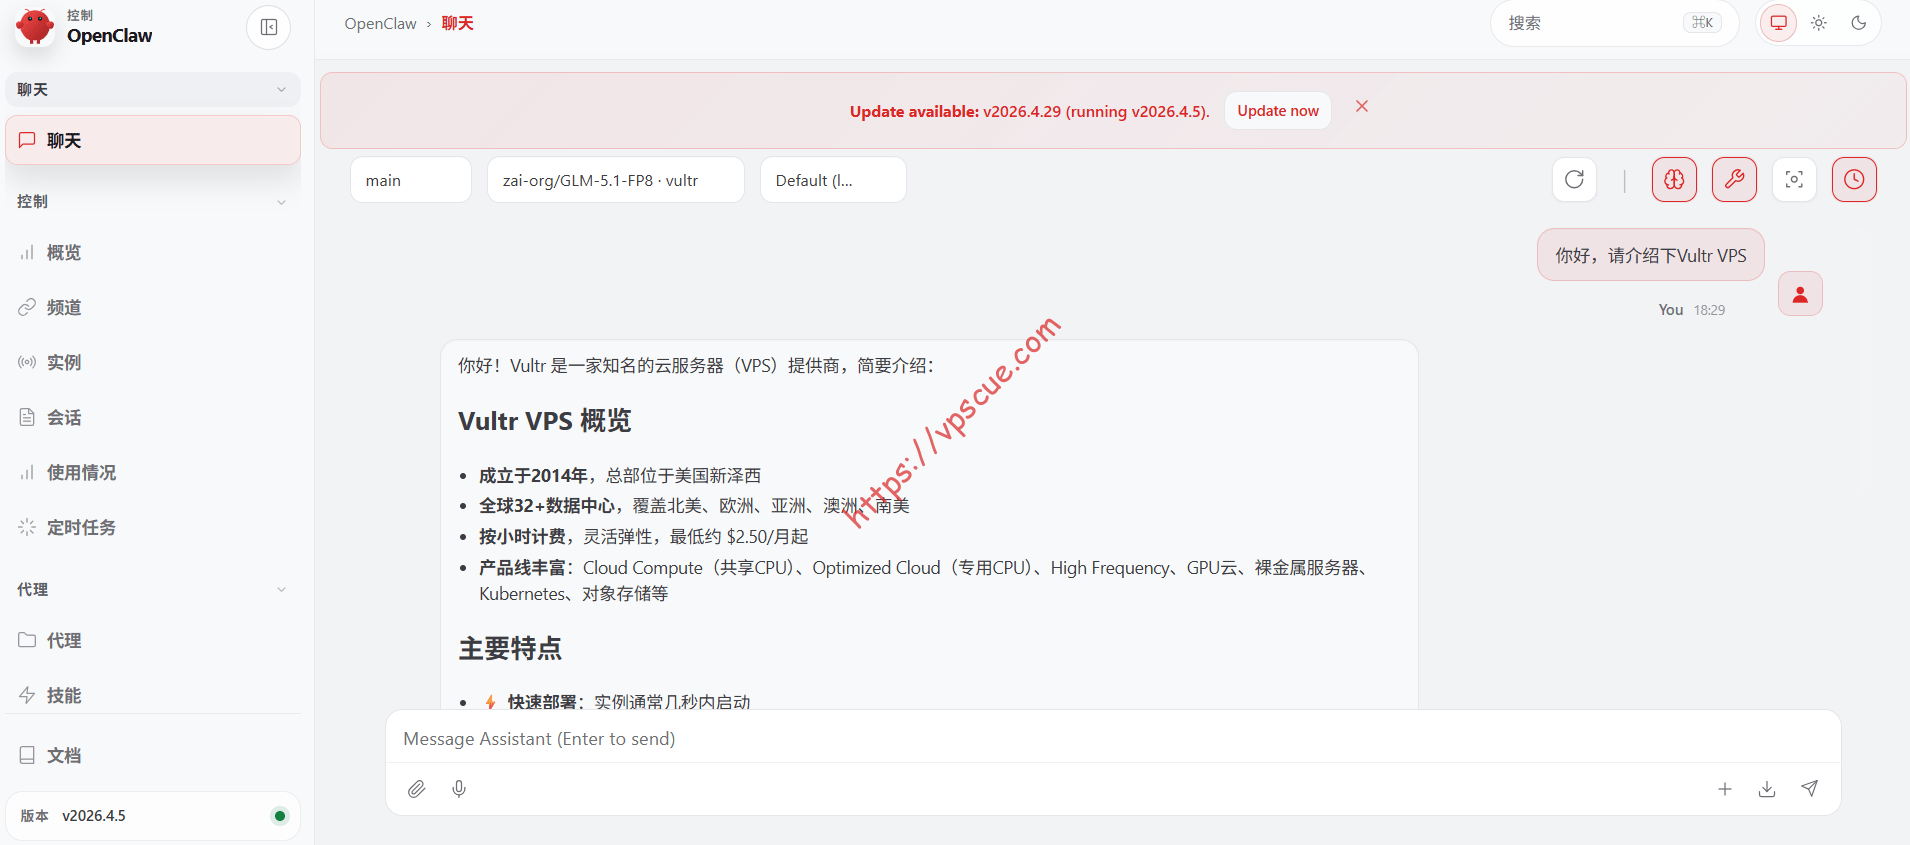Send message with paper plane icon
This screenshot has width=1910, height=845.
pyautogui.click(x=1809, y=789)
